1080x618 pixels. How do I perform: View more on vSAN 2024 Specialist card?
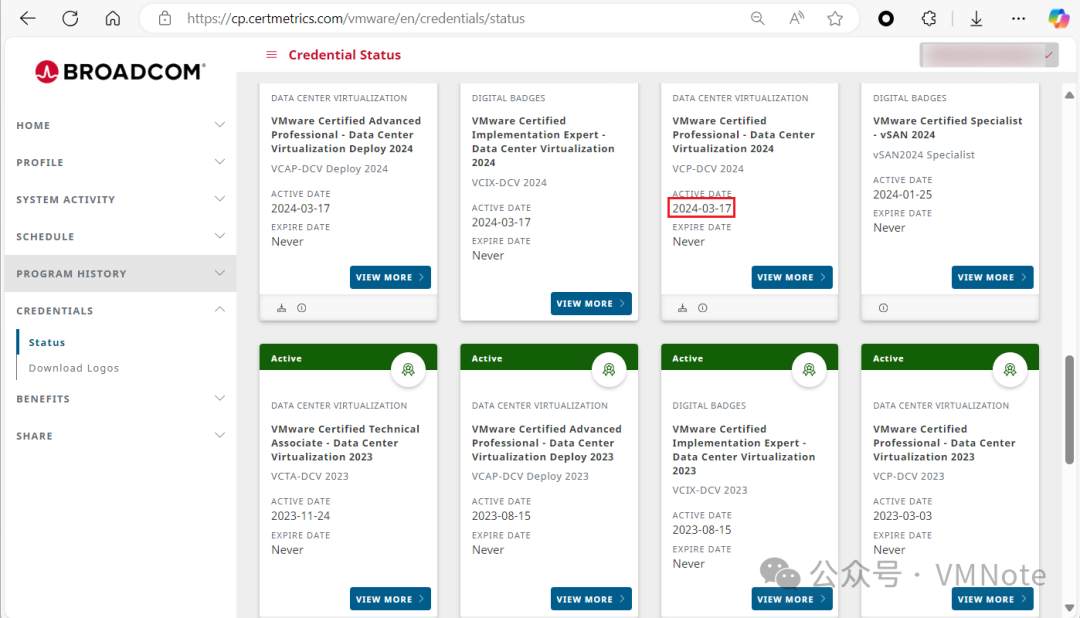coord(993,277)
